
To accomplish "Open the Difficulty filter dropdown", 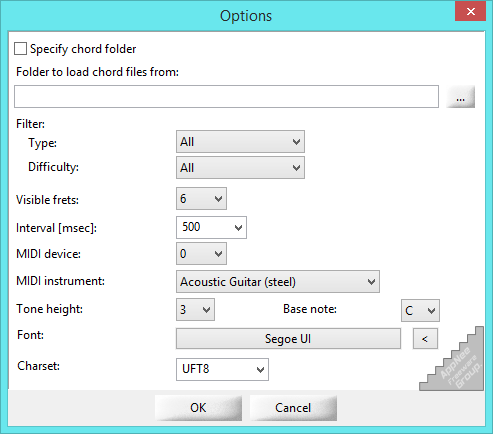I will (x=240, y=167).
